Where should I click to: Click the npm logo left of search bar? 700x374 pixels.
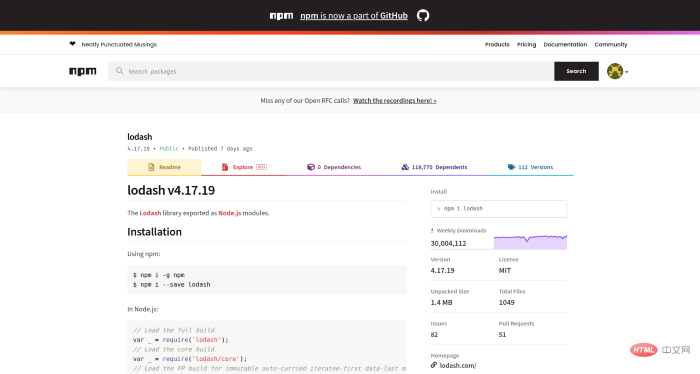coord(83,71)
